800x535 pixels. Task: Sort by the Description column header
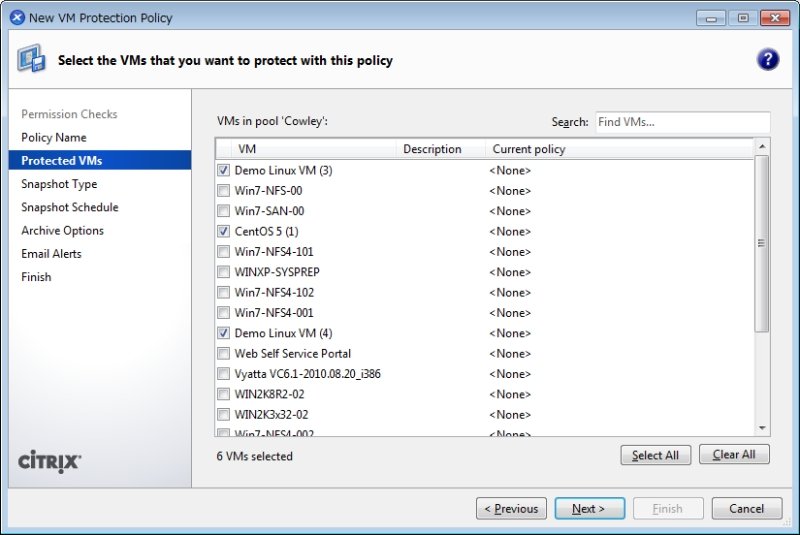click(x=441, y=149)
